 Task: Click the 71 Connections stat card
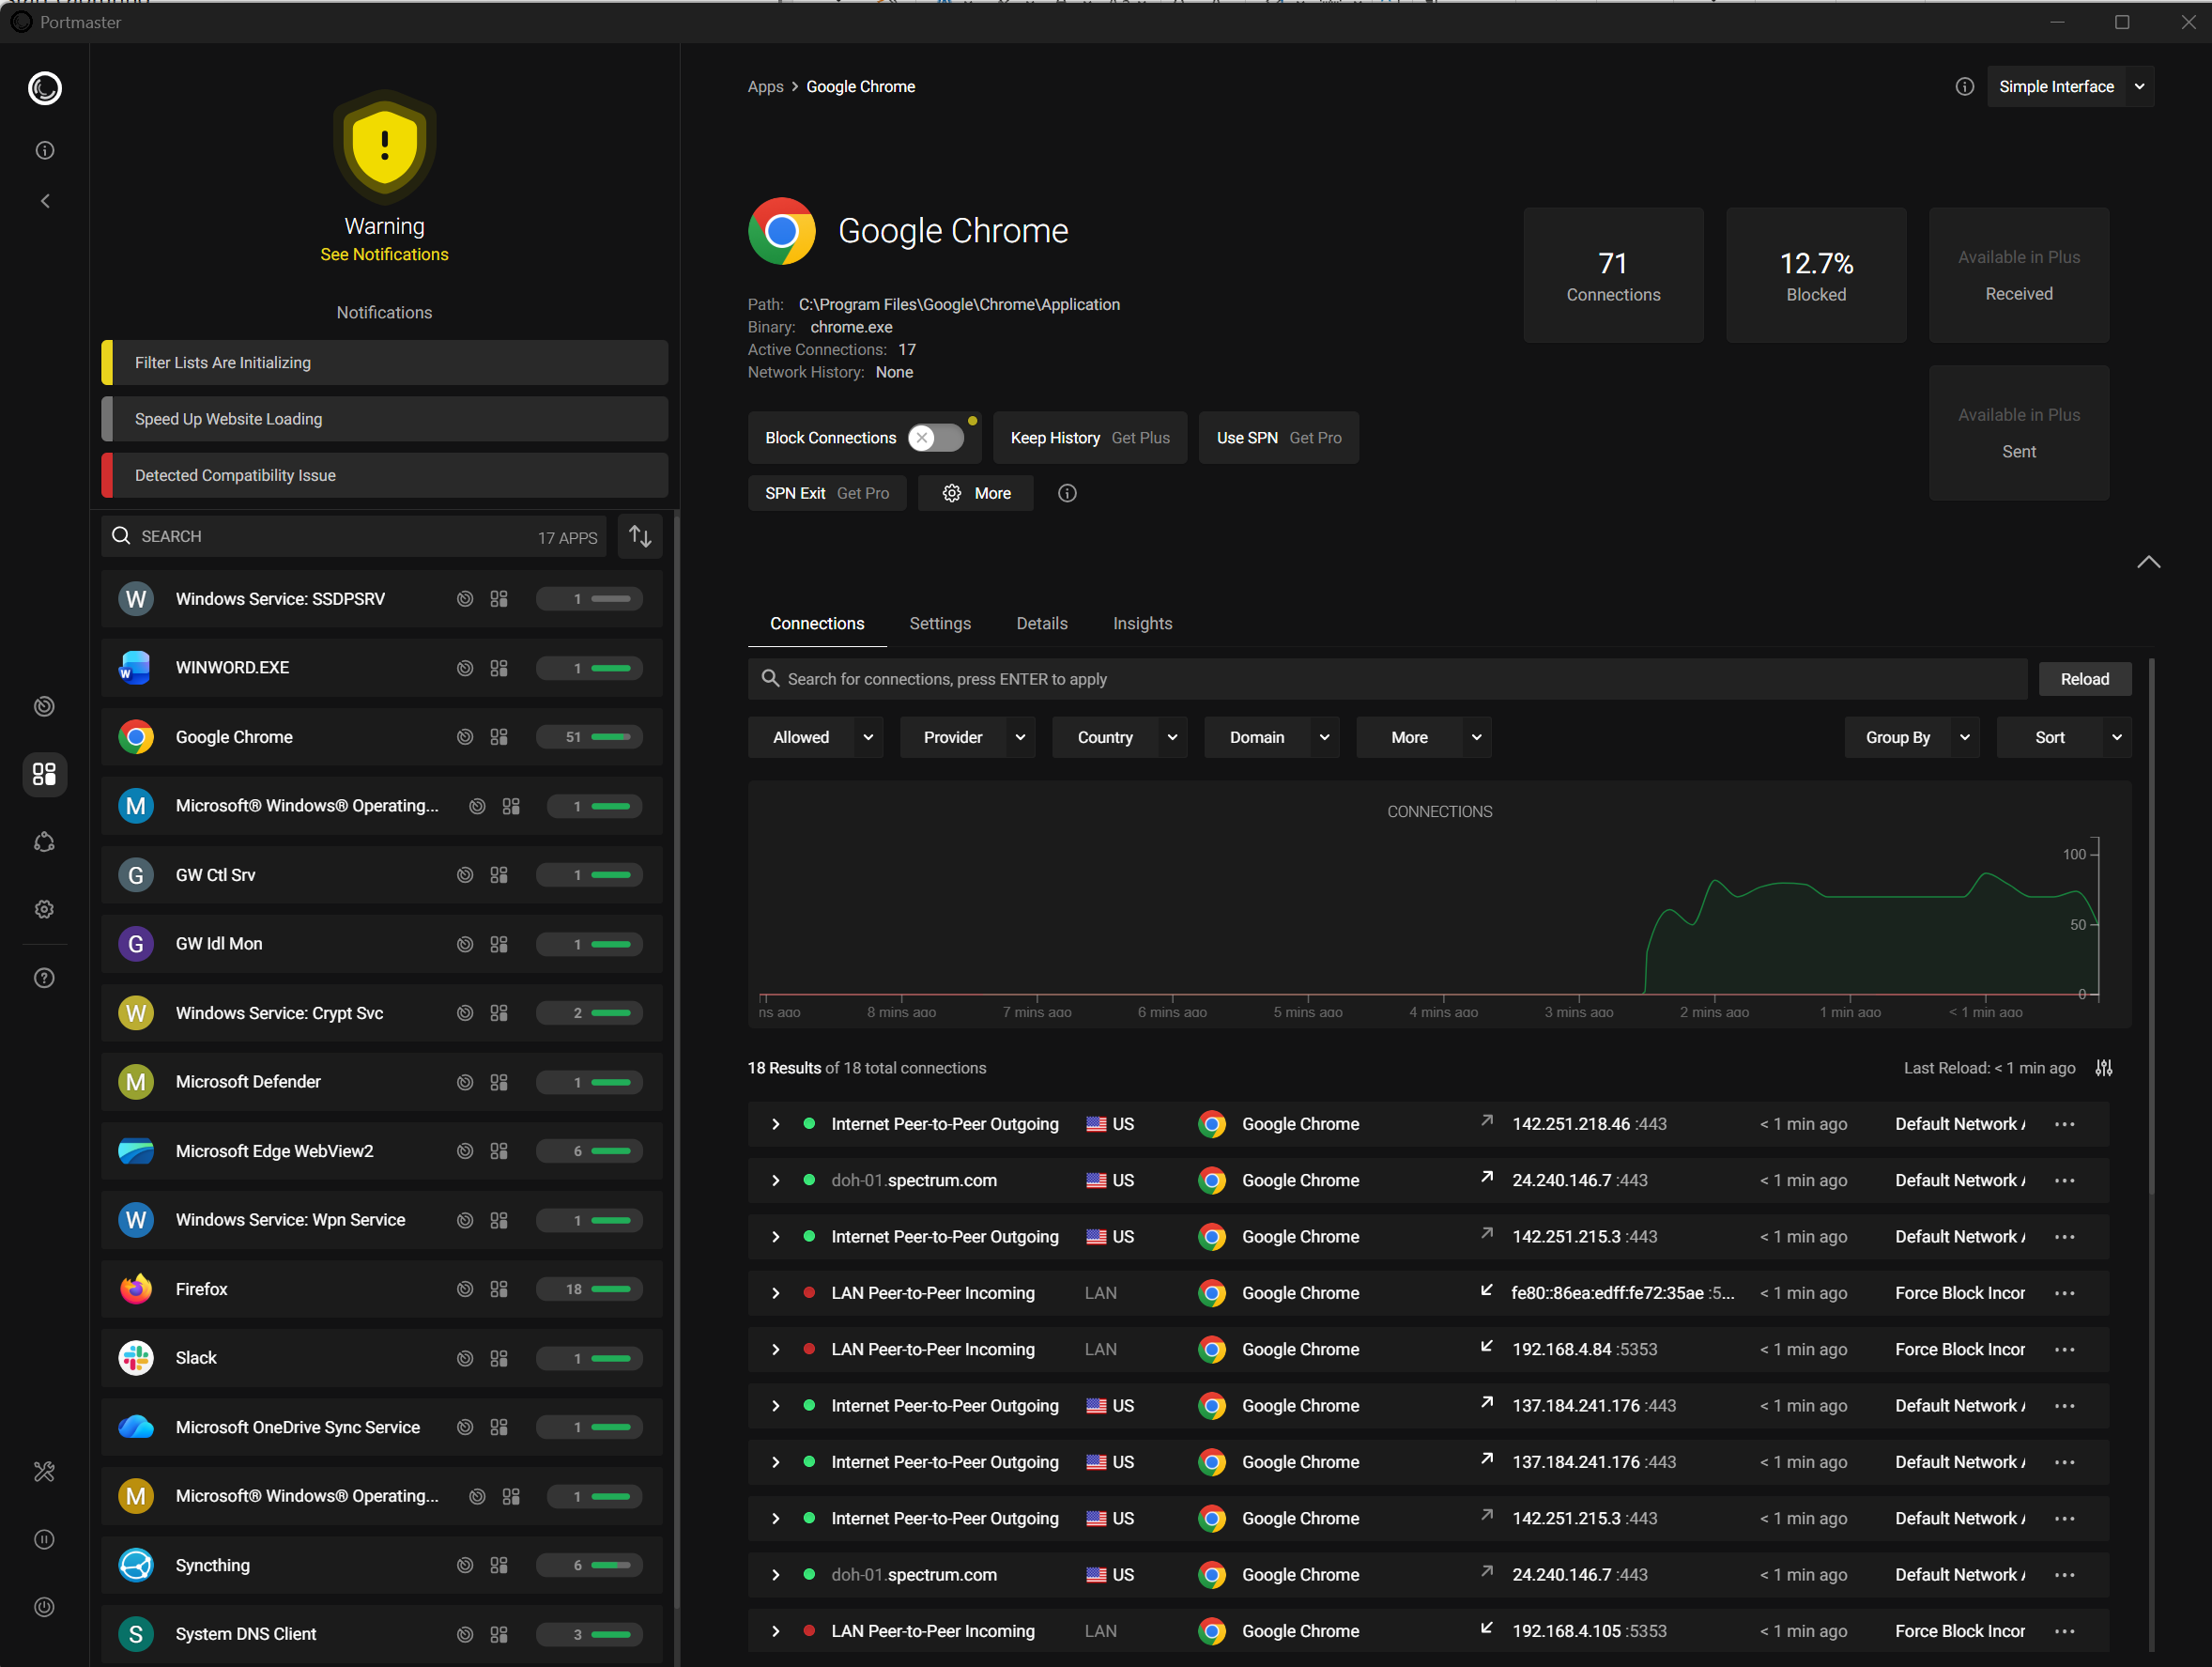pos(1613,276)
